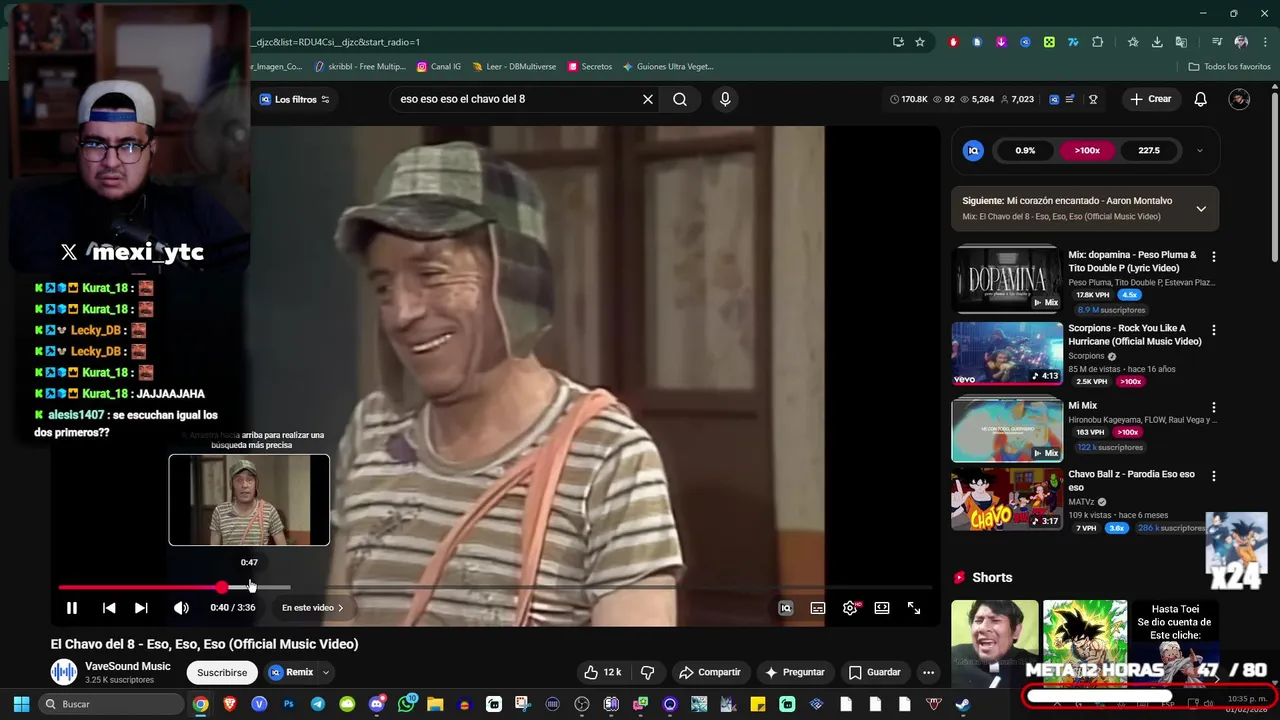Open the Chrome extensions puzzle icon

point(1097,42)
